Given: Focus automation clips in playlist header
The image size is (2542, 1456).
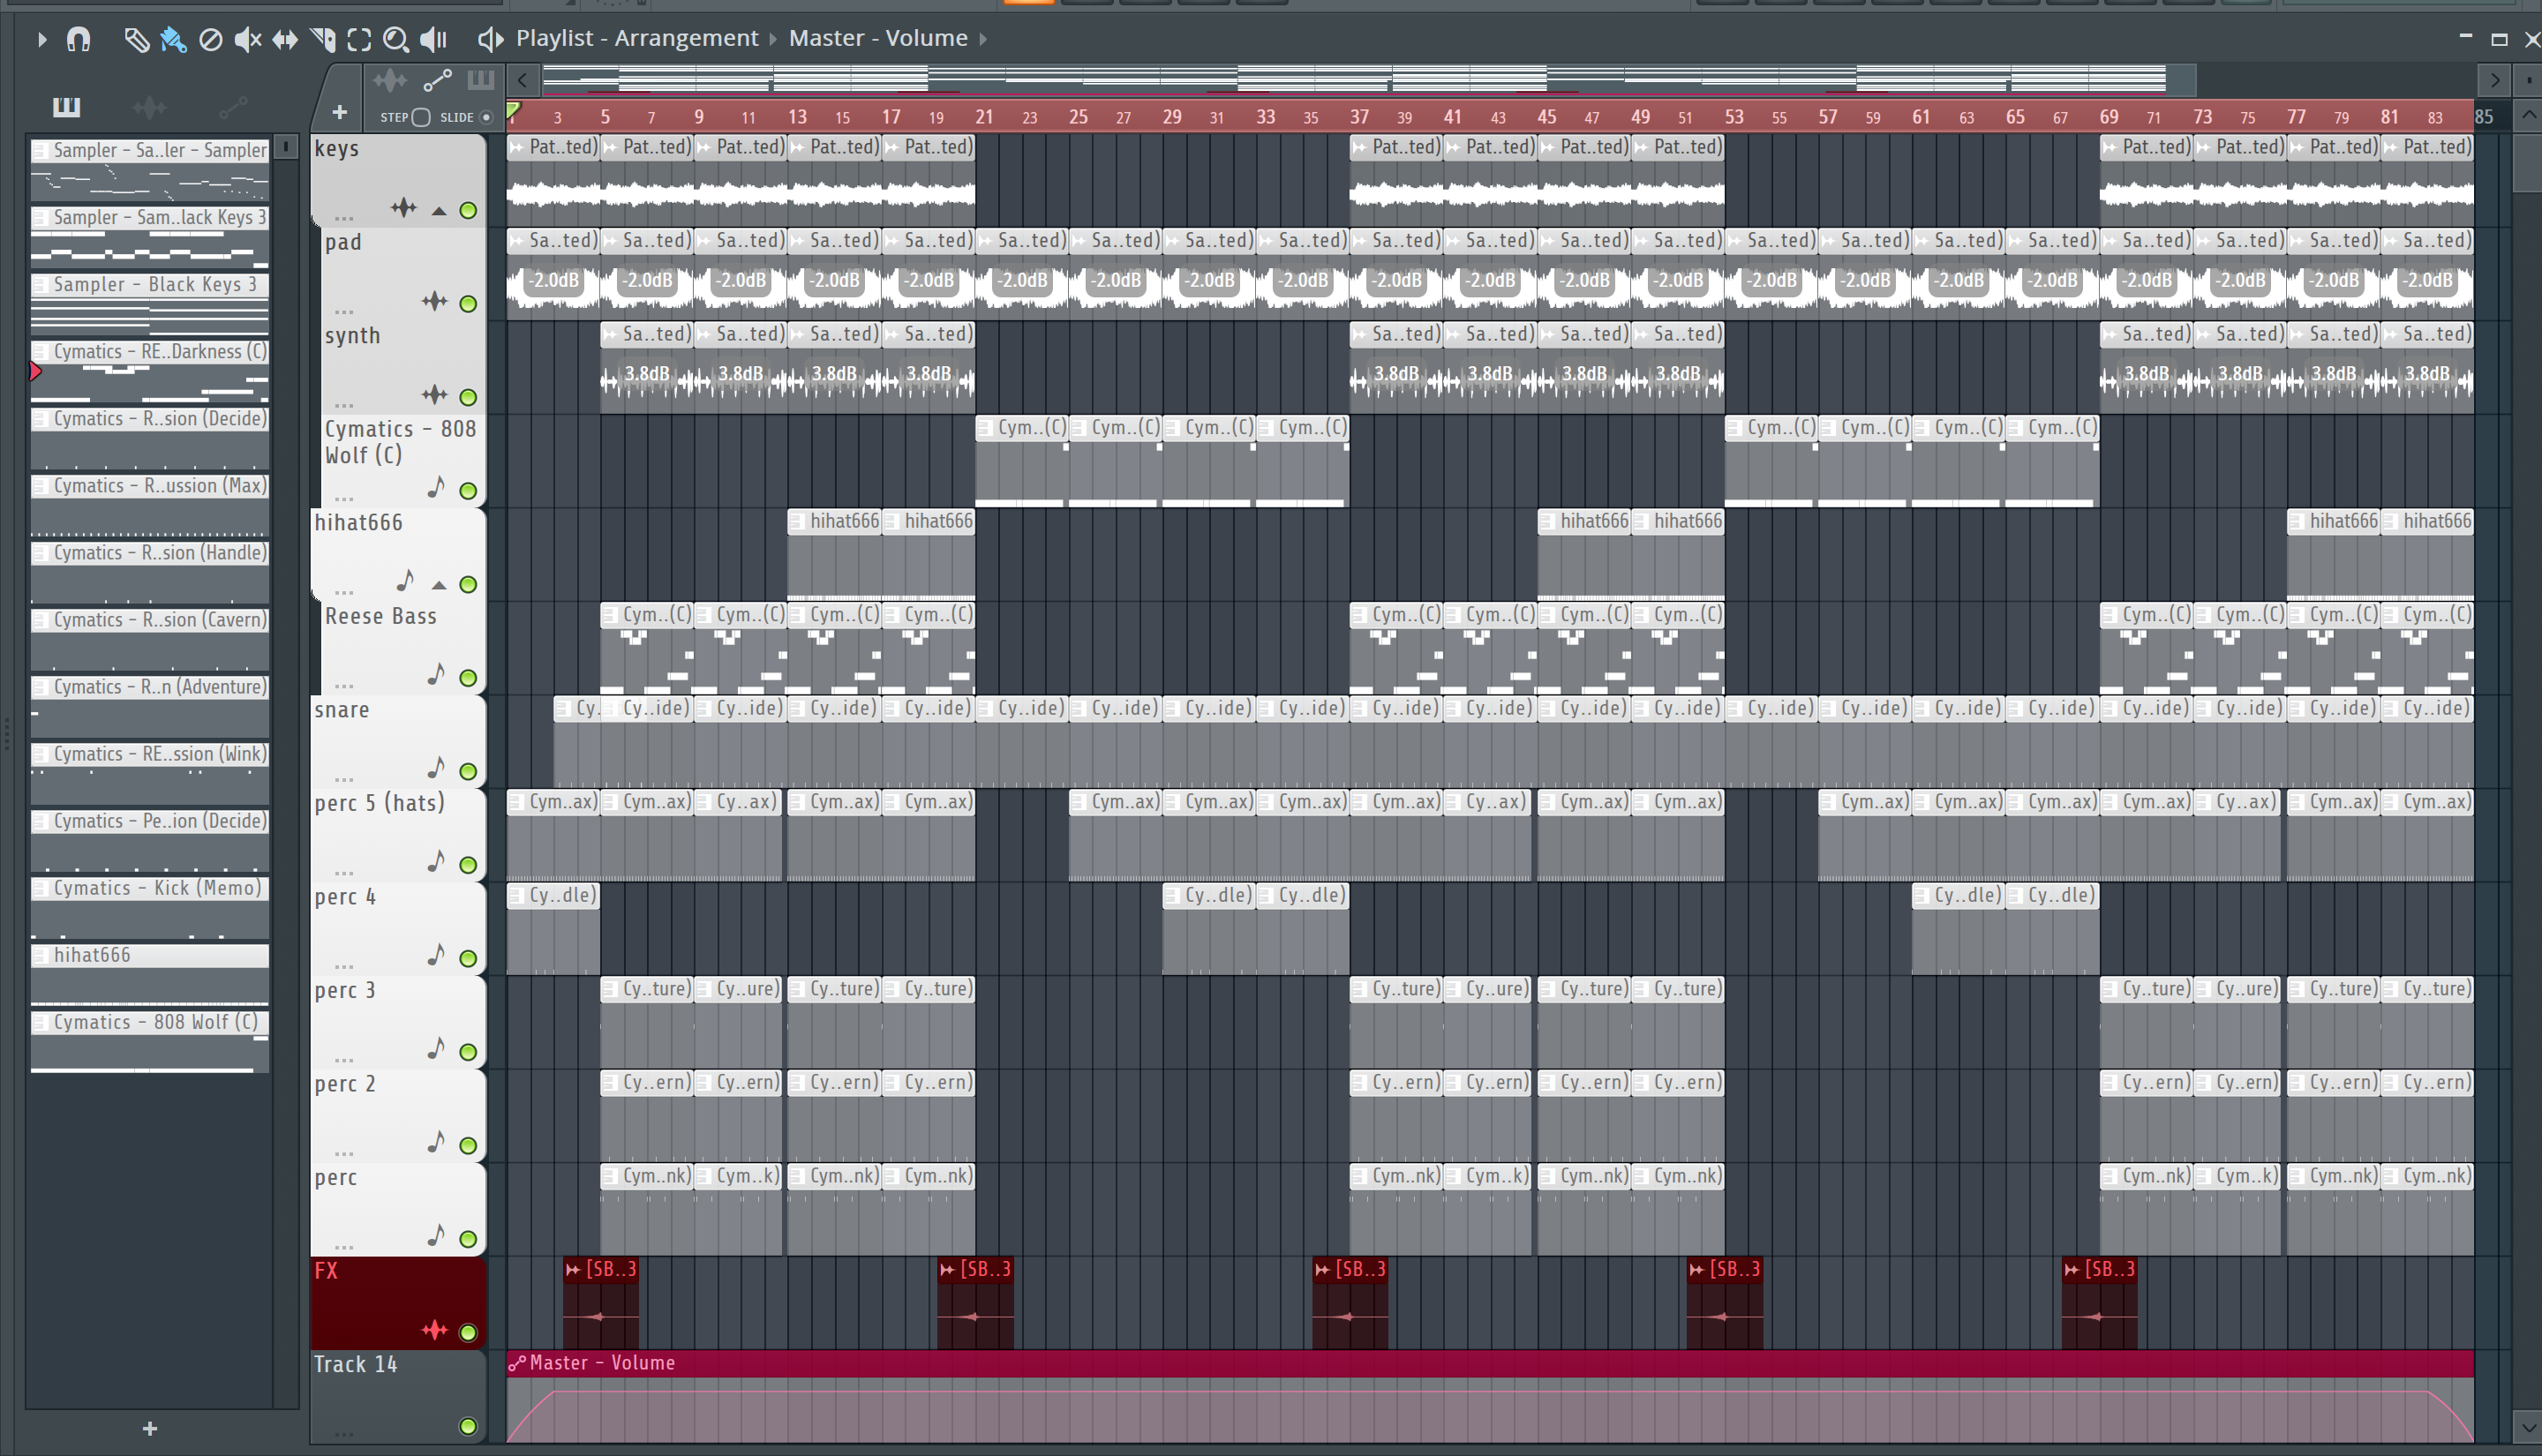Looking at the screenshot, I should pyautogui.click(x=437, y=80).
